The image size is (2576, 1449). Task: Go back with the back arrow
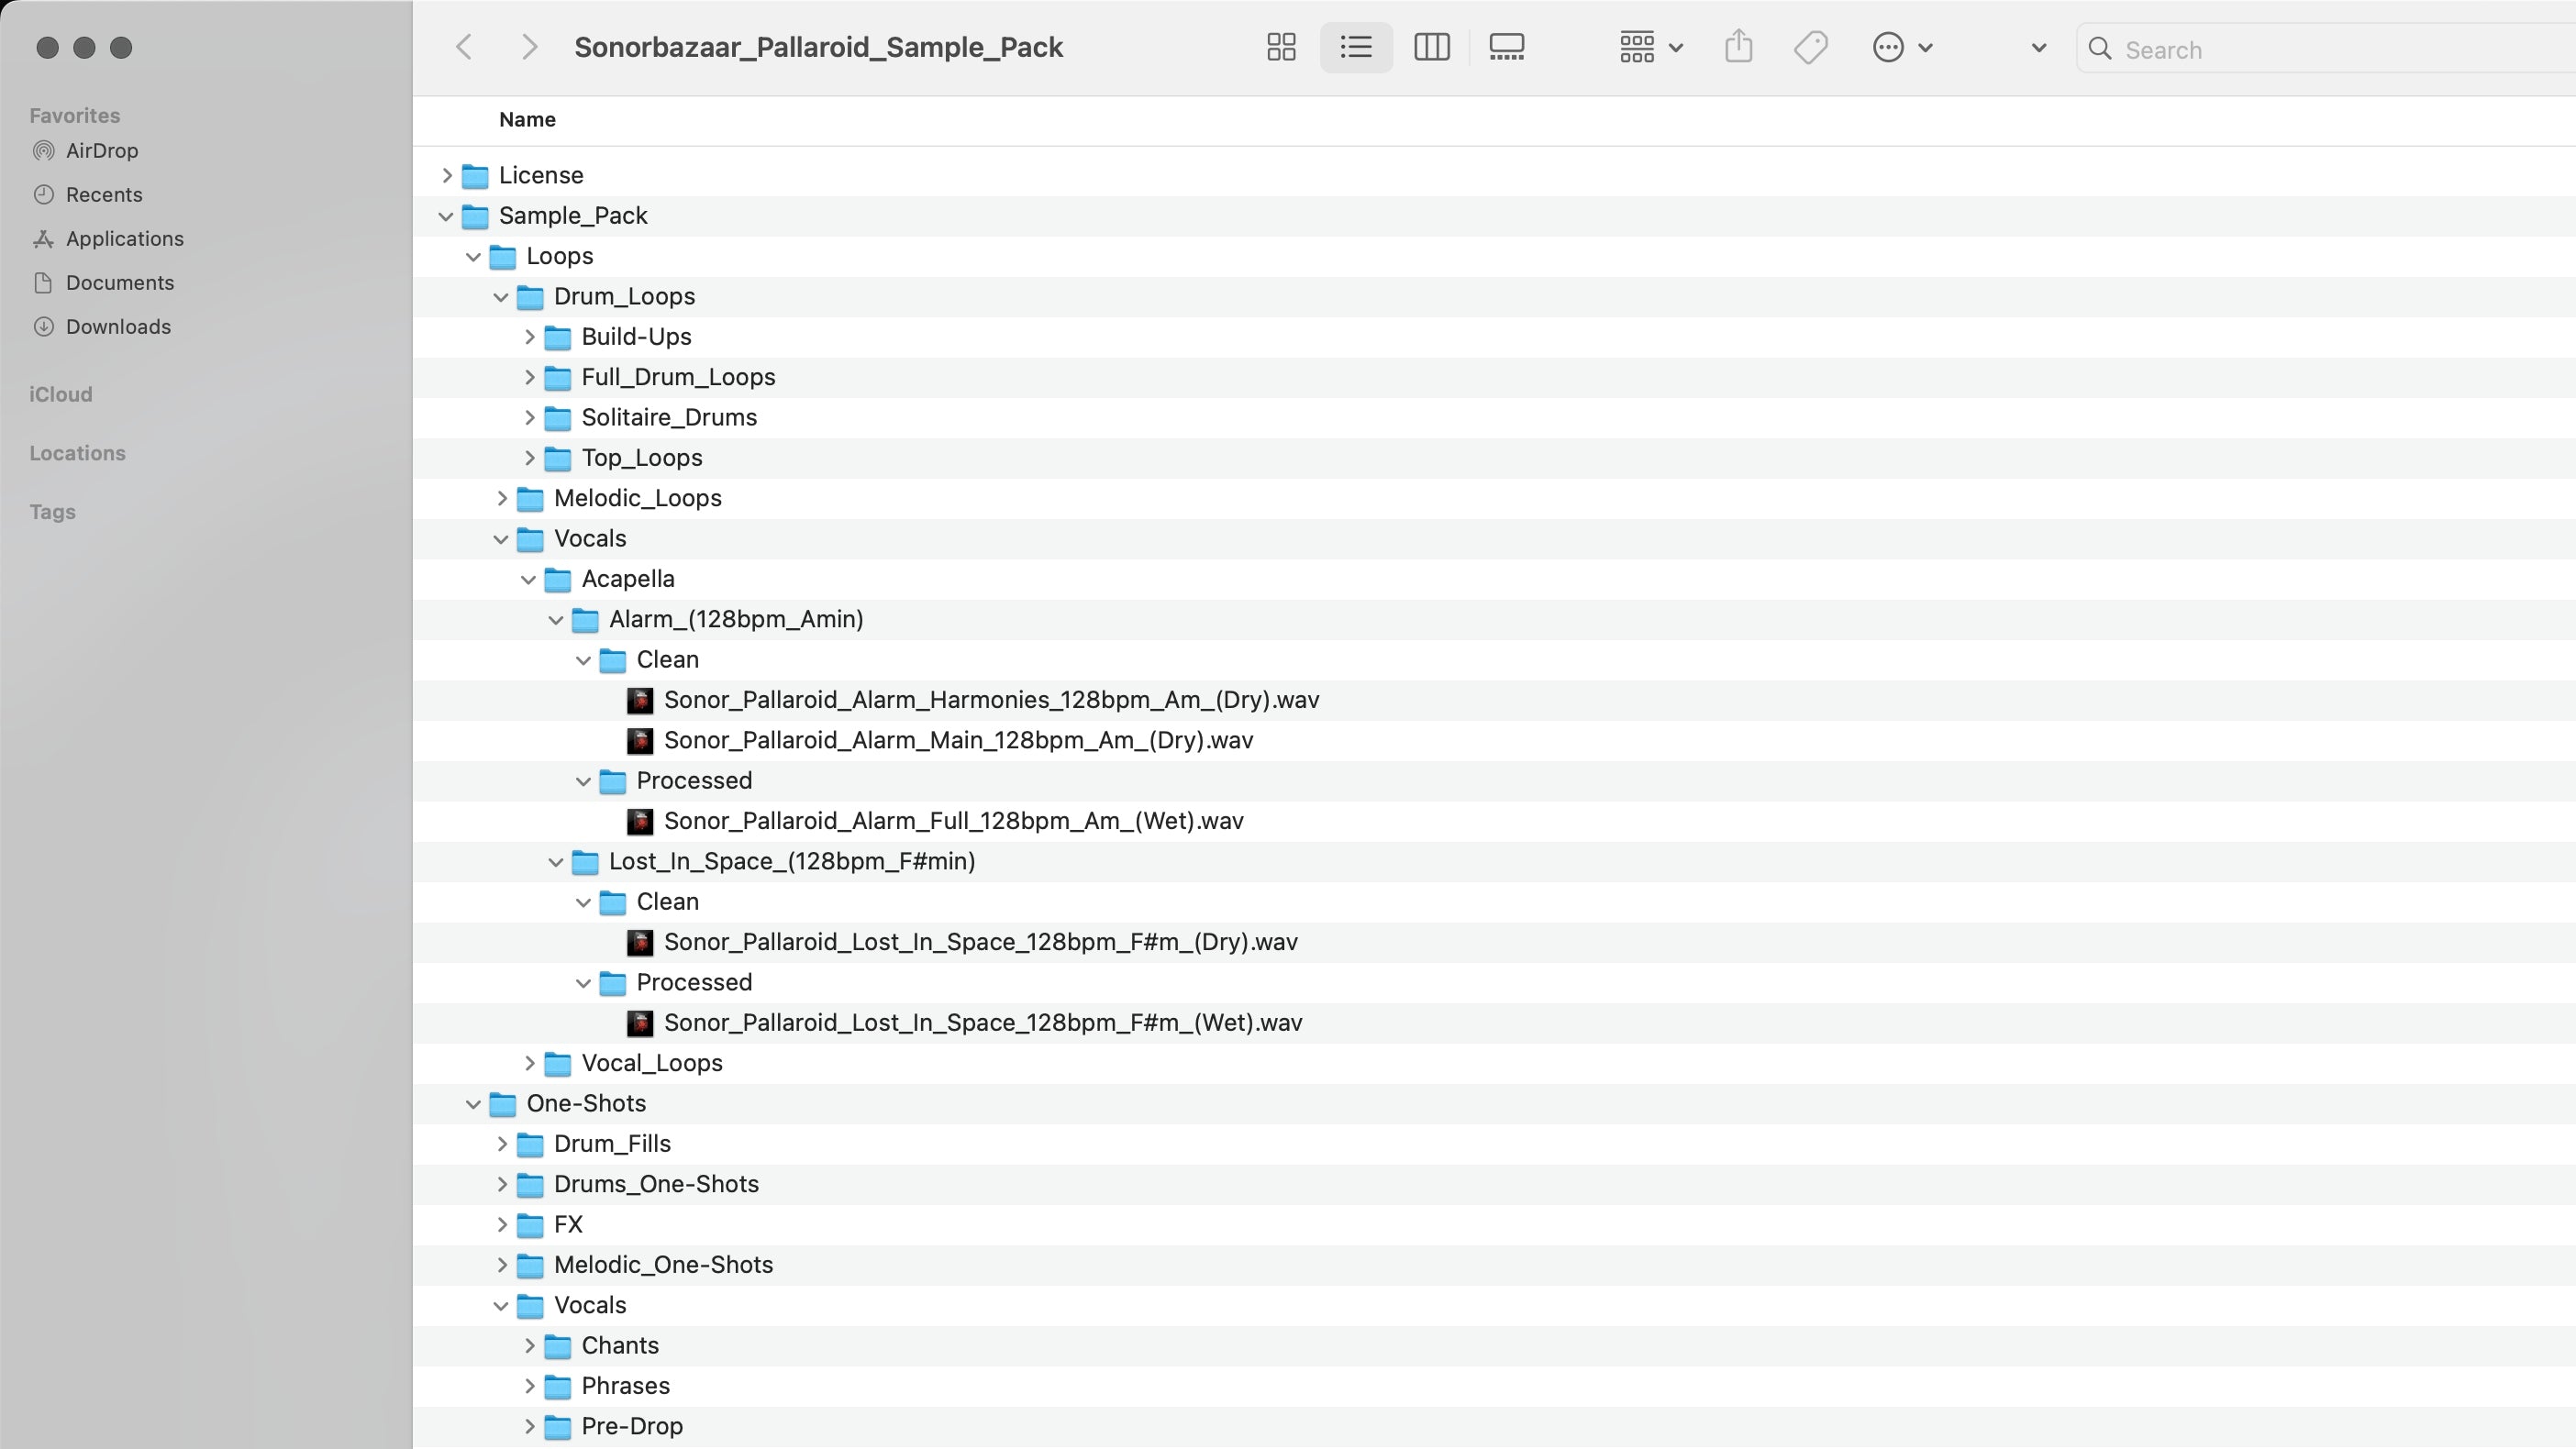464,47
